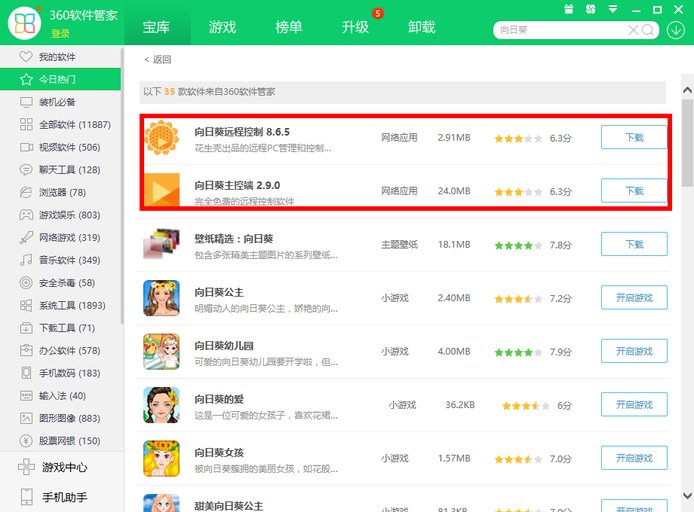
Task: Open 视频软件 (506) camera icon
Action: (x=26, y=147)
